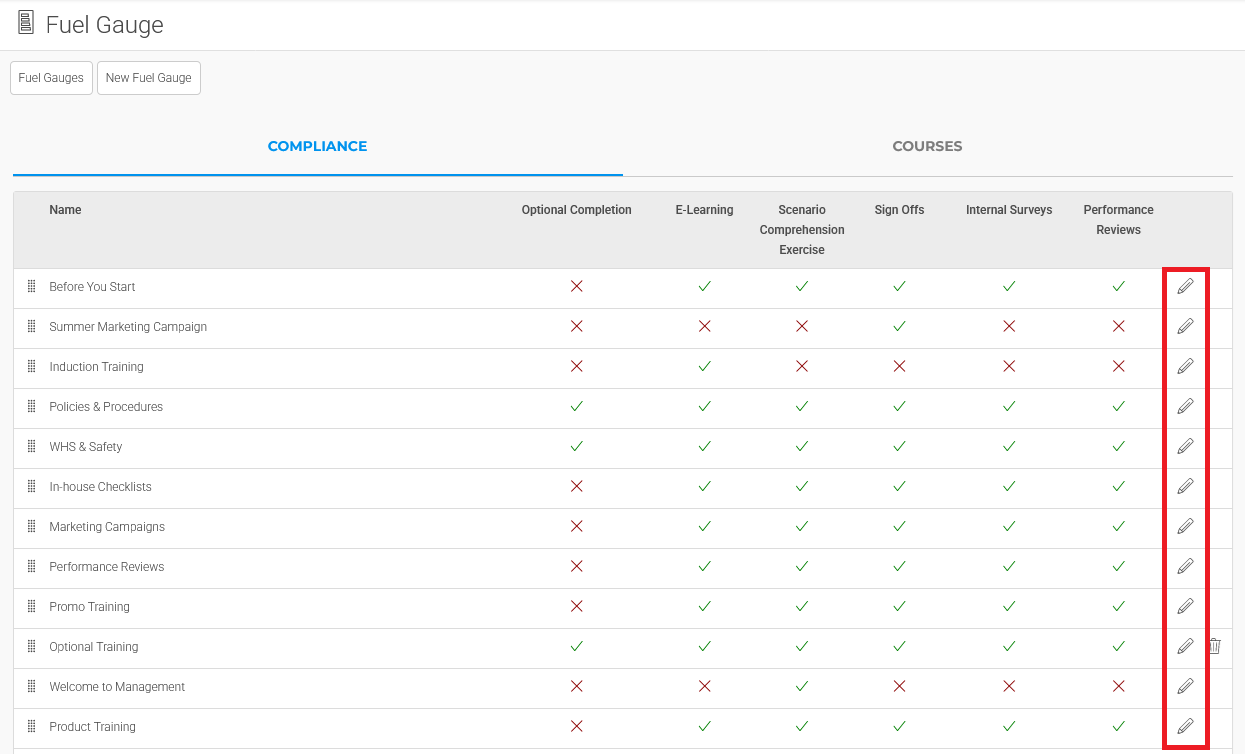
Task: Create a New Fuel Gauge
Action: 149,78
